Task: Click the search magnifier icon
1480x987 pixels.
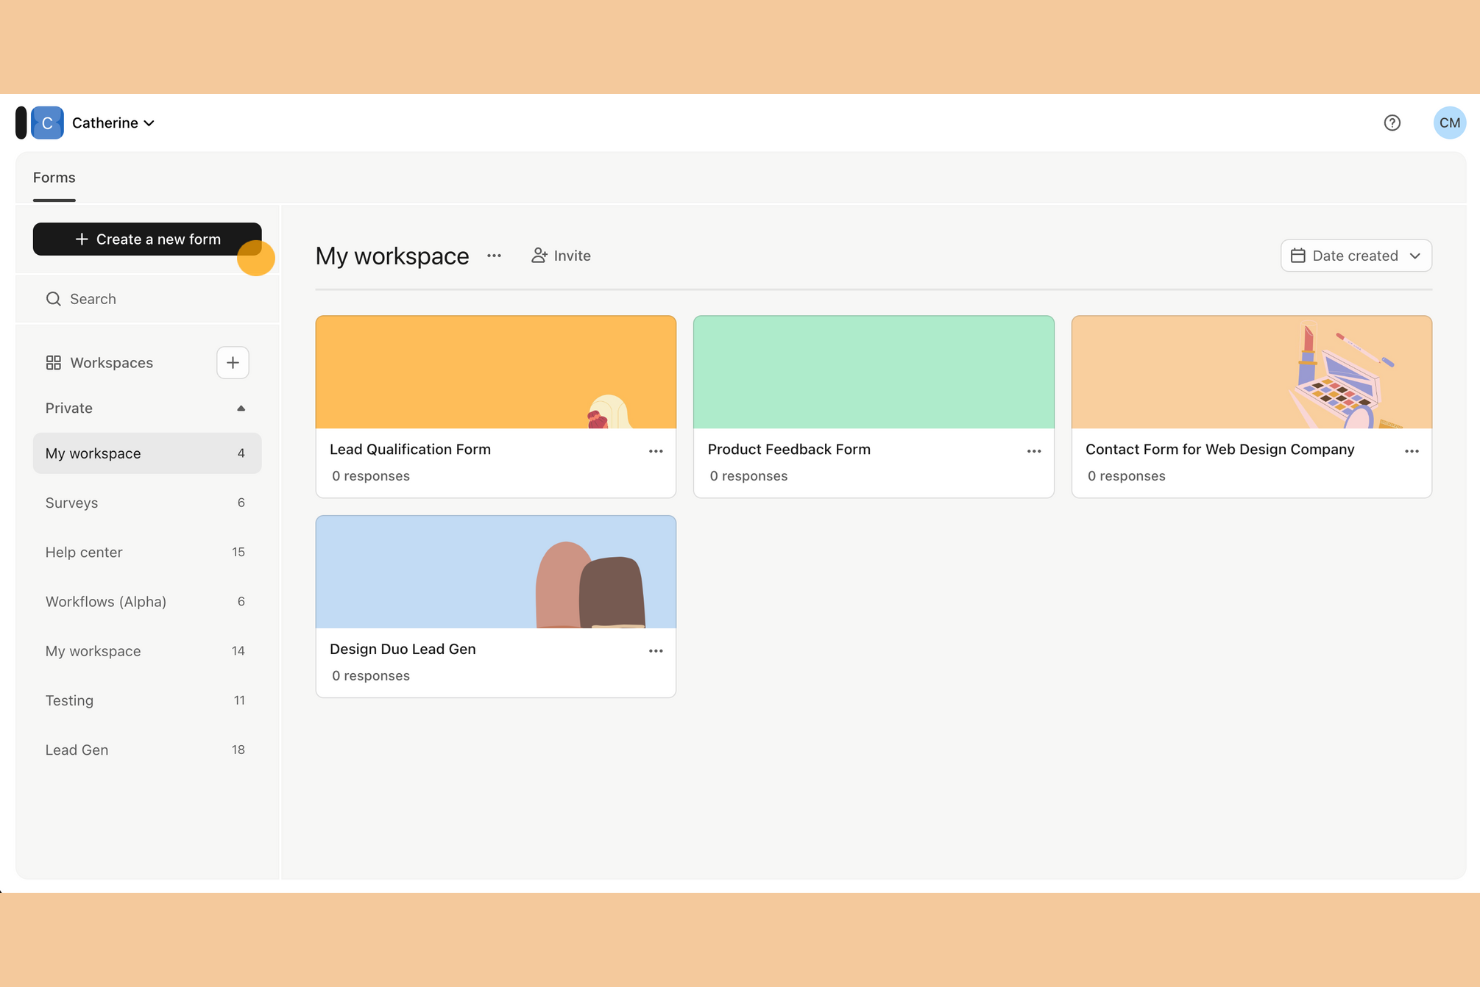Action: click(54, 299)
